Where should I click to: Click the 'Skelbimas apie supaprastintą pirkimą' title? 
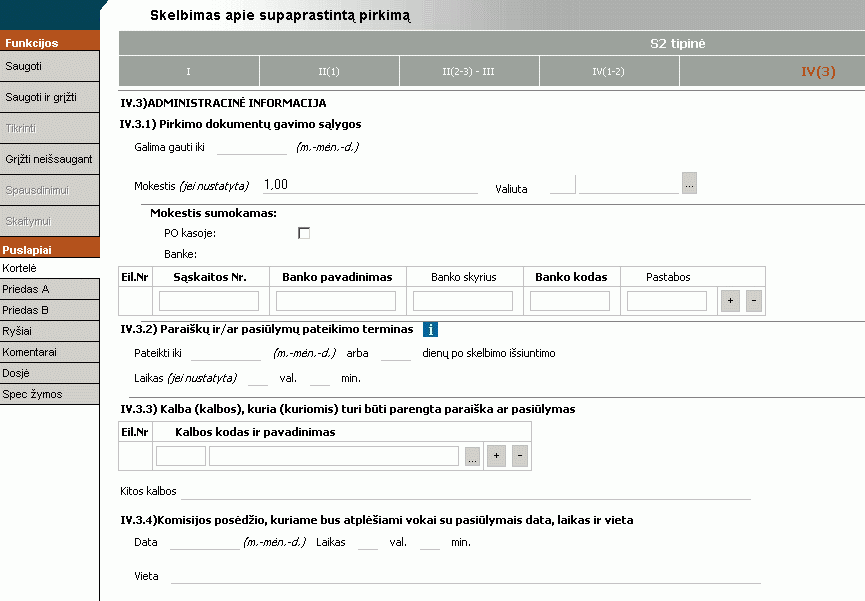click(280, 15)
